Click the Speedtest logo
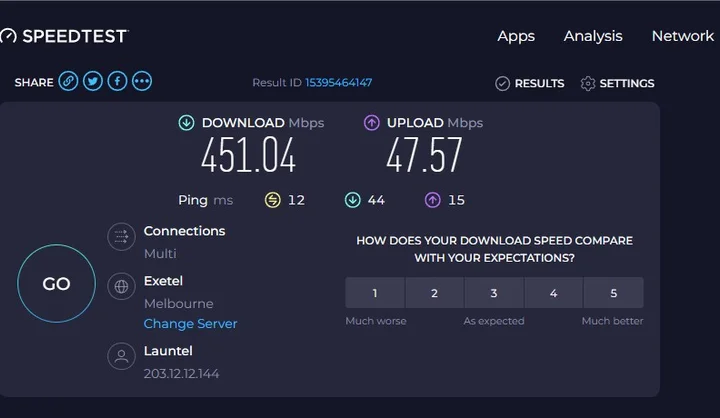 pos(64,36)
